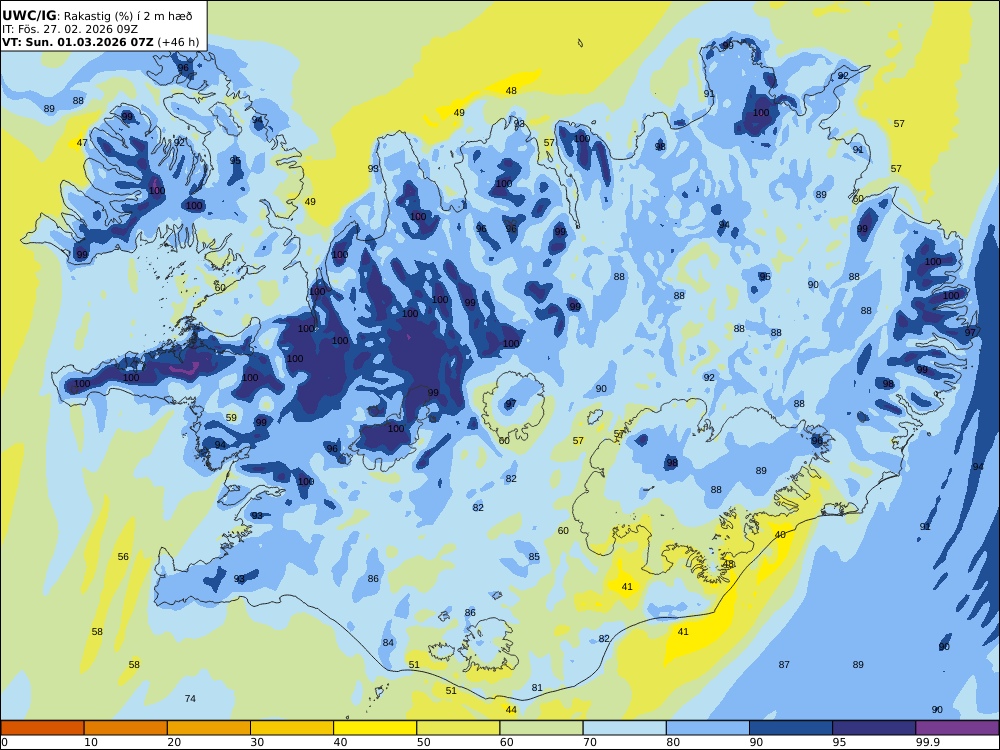
Task: Click the title 'UWC/IG: Rakastig (%) í 2 m hæð'
Action: [x=97, y=16]
